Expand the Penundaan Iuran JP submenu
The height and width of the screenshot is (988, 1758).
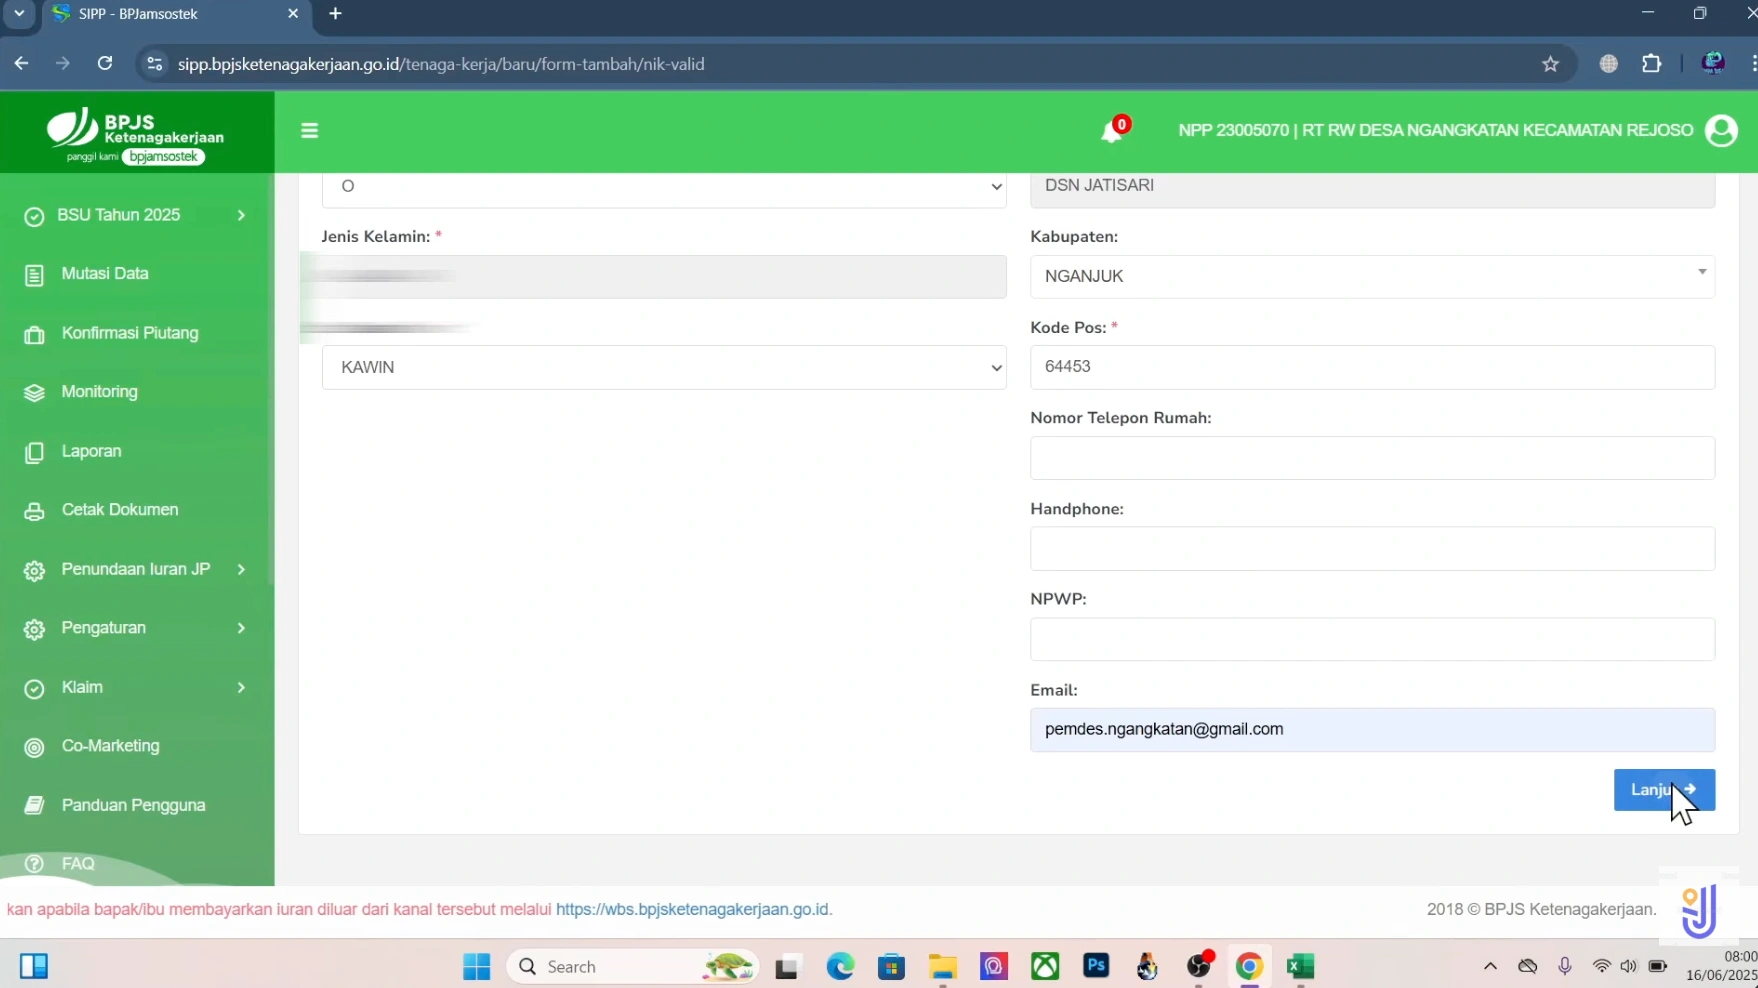point(133,569)
